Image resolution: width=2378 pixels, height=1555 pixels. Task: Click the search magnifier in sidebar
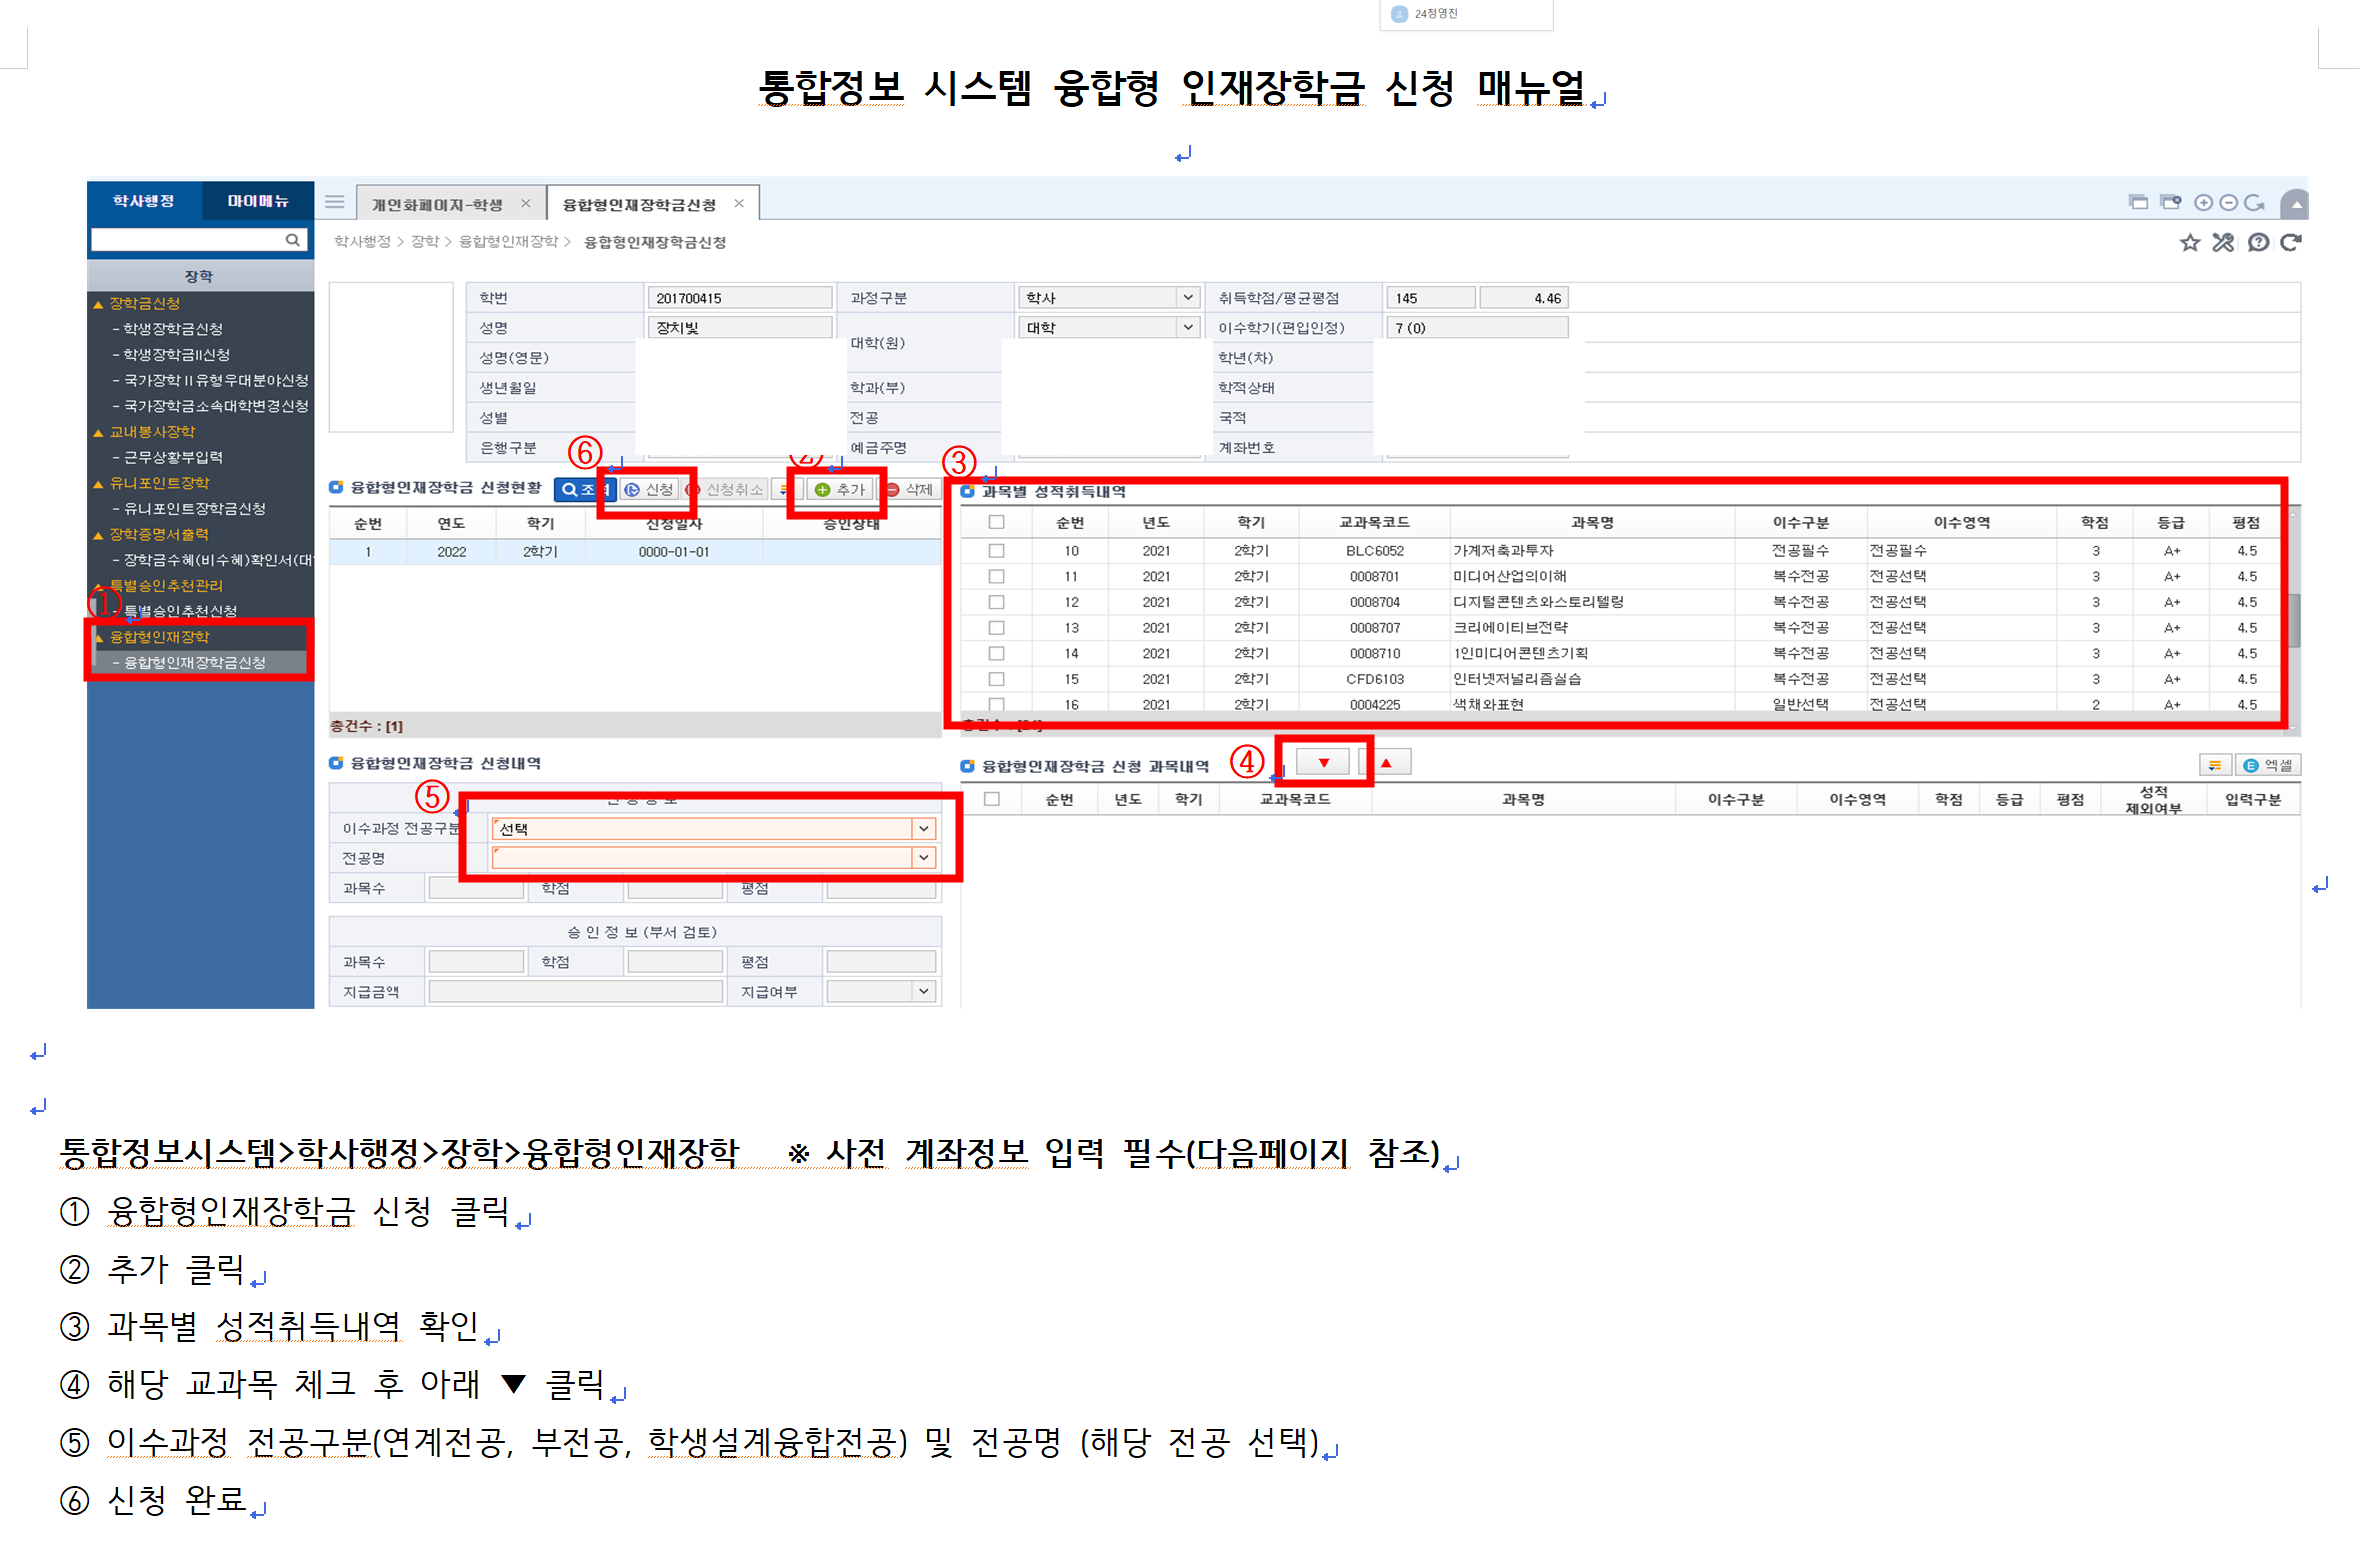[292, 240]
